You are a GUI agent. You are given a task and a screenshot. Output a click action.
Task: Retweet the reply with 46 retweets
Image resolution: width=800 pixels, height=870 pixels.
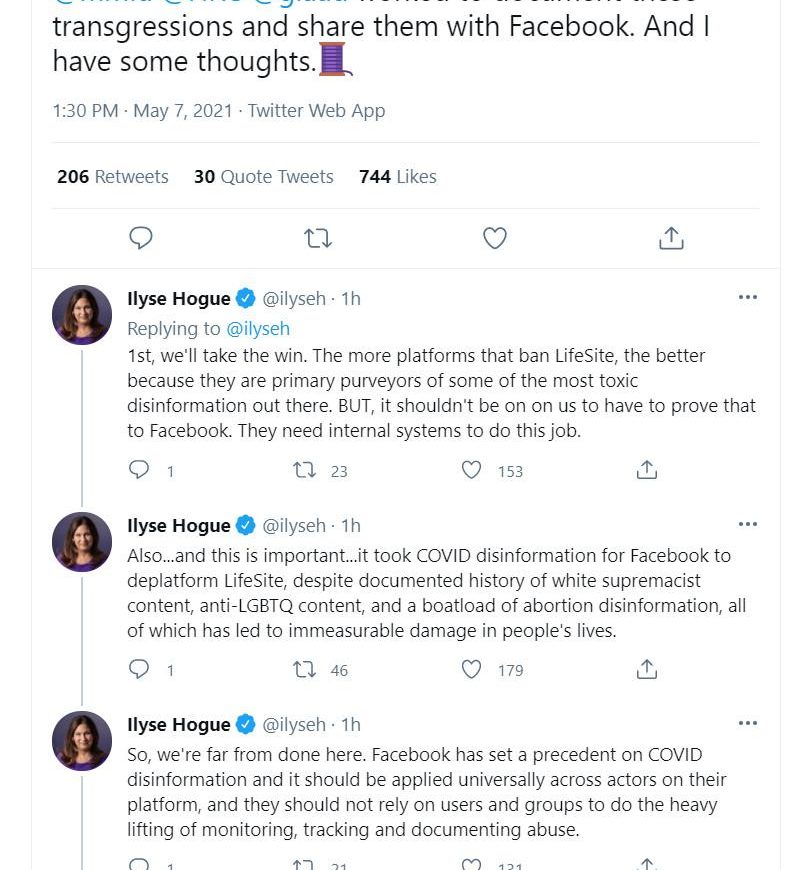303,669
